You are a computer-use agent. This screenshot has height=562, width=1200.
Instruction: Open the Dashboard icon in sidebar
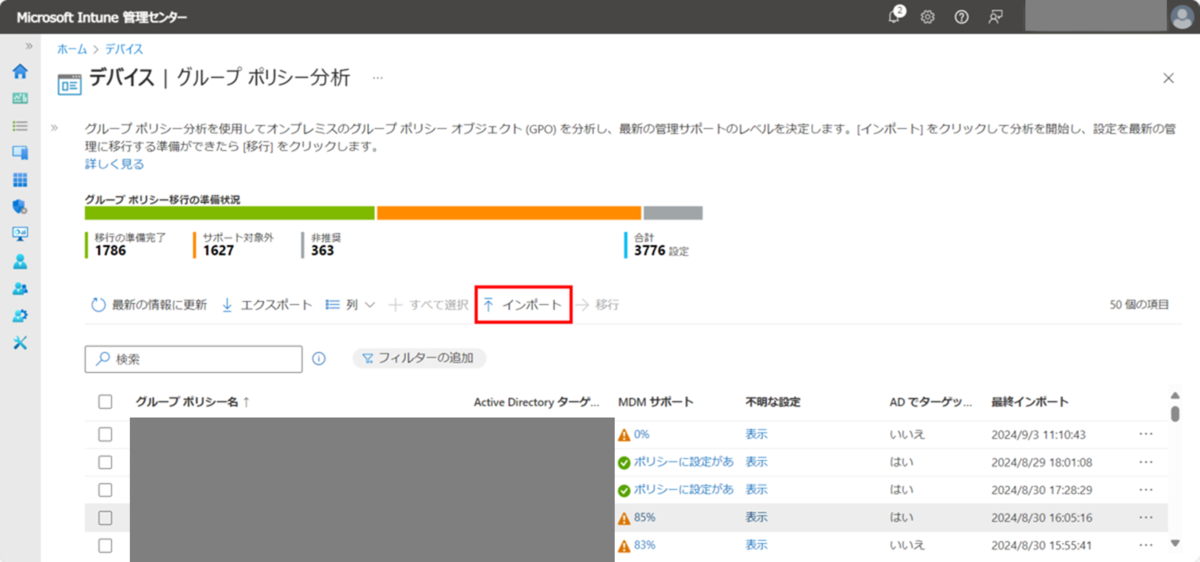(19, 99)
